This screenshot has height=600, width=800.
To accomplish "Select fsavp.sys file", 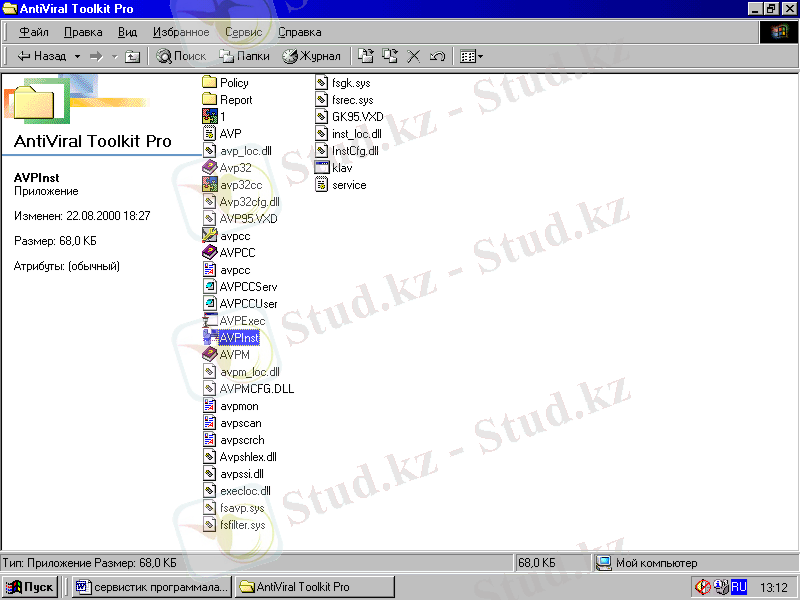I will [x=234, y=508].
